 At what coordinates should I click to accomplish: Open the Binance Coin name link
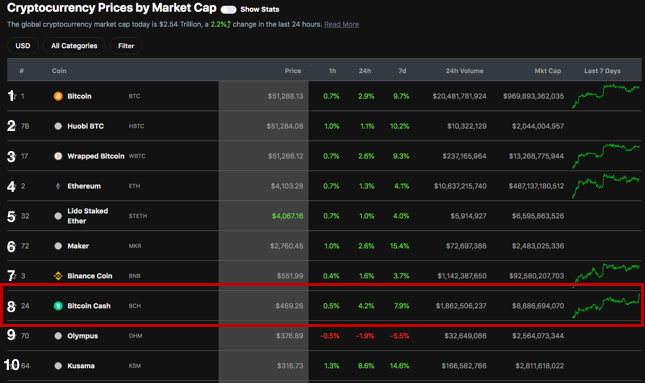coord(90,276)
